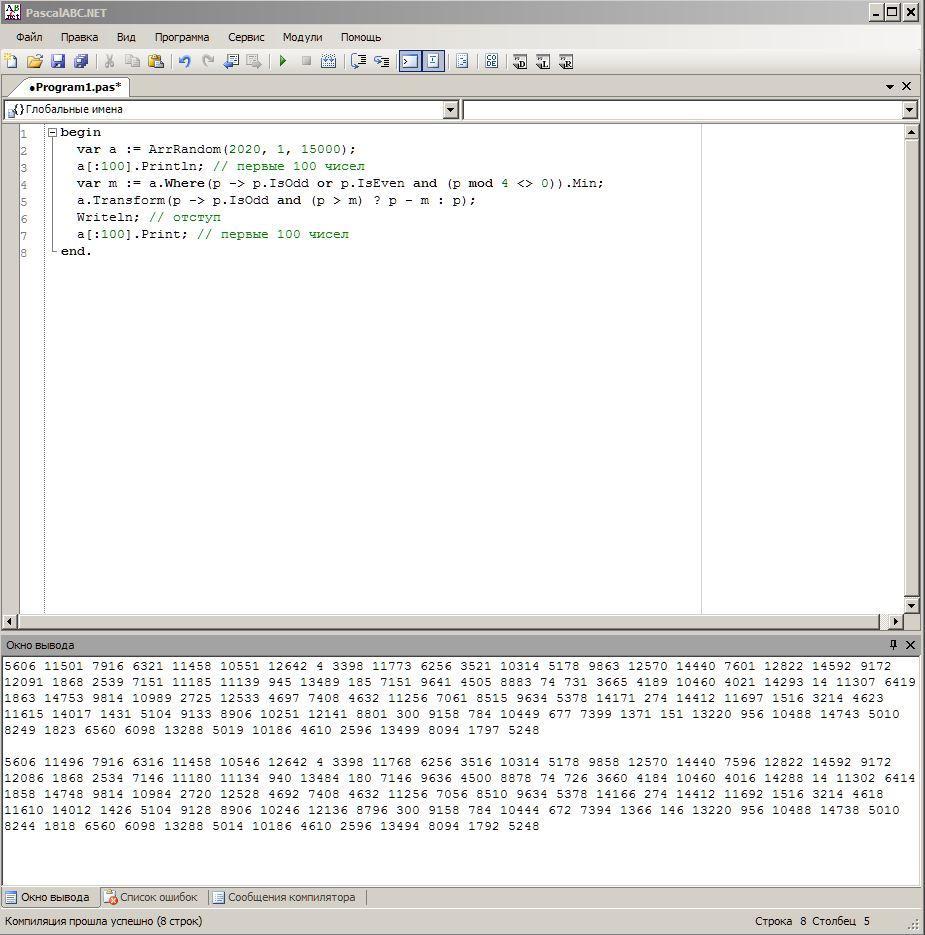Click Writeln in code line 6

(107, 217)
